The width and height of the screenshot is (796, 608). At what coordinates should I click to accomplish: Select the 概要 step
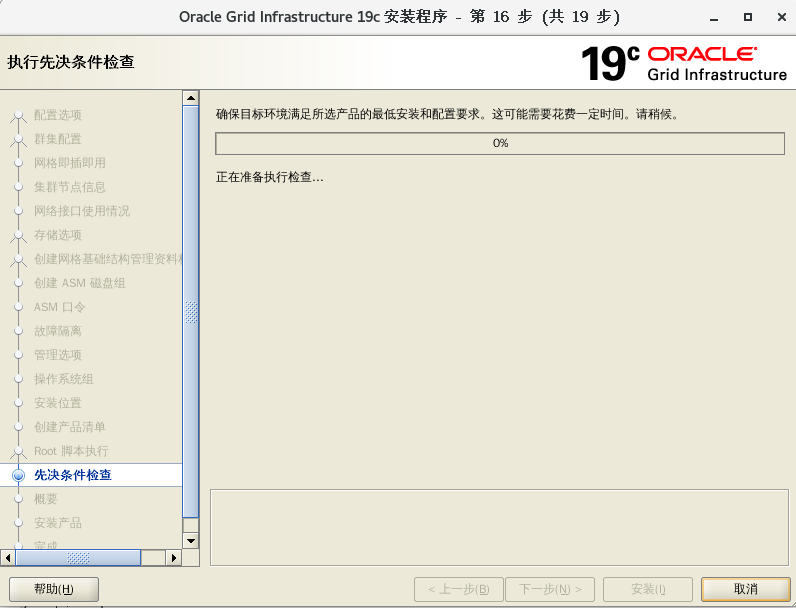45,499
